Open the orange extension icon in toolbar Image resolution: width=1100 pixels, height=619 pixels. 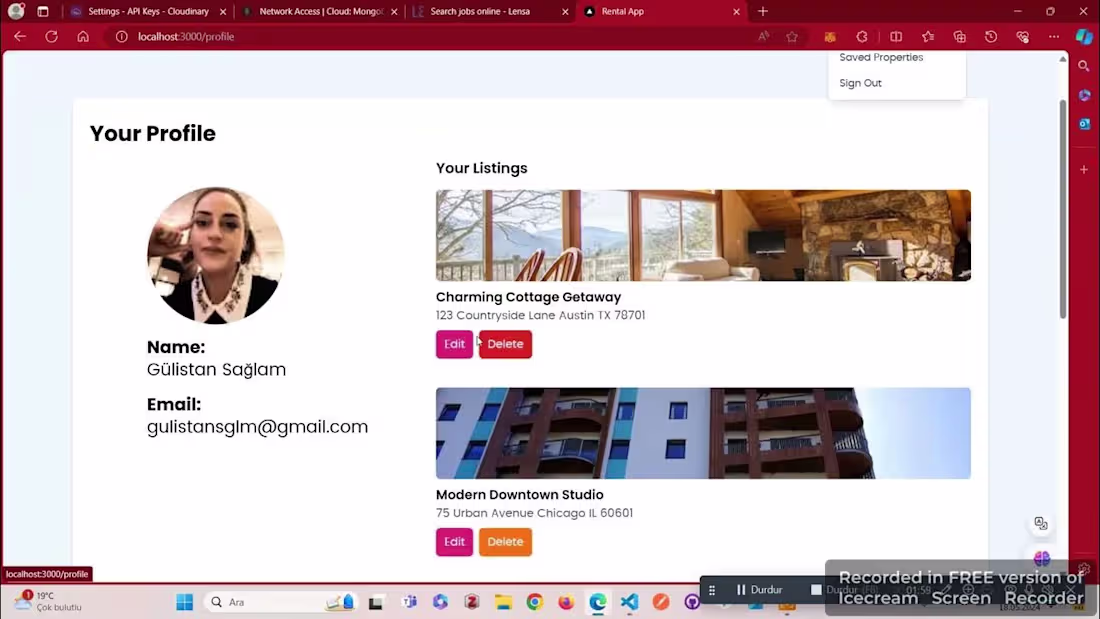click(x=830, y=36)
